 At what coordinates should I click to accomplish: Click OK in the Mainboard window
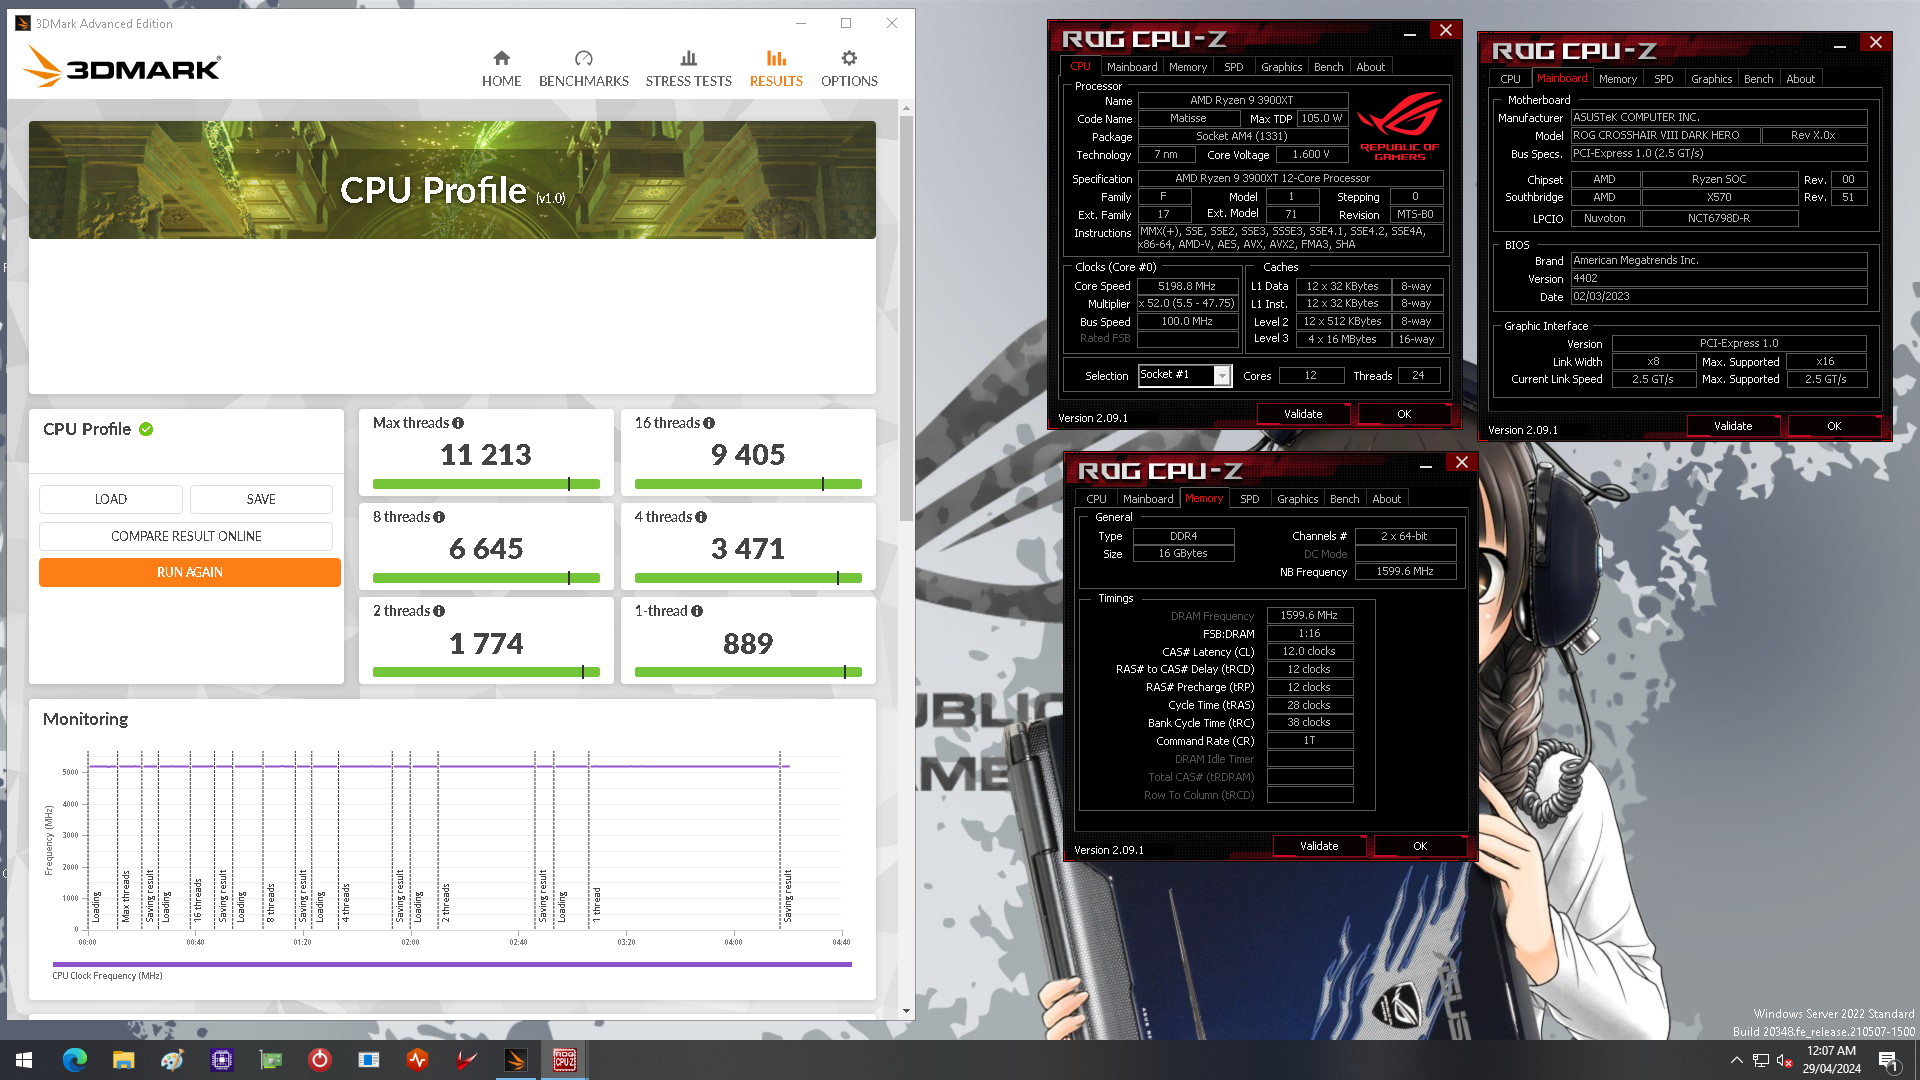coord(1834,426)
